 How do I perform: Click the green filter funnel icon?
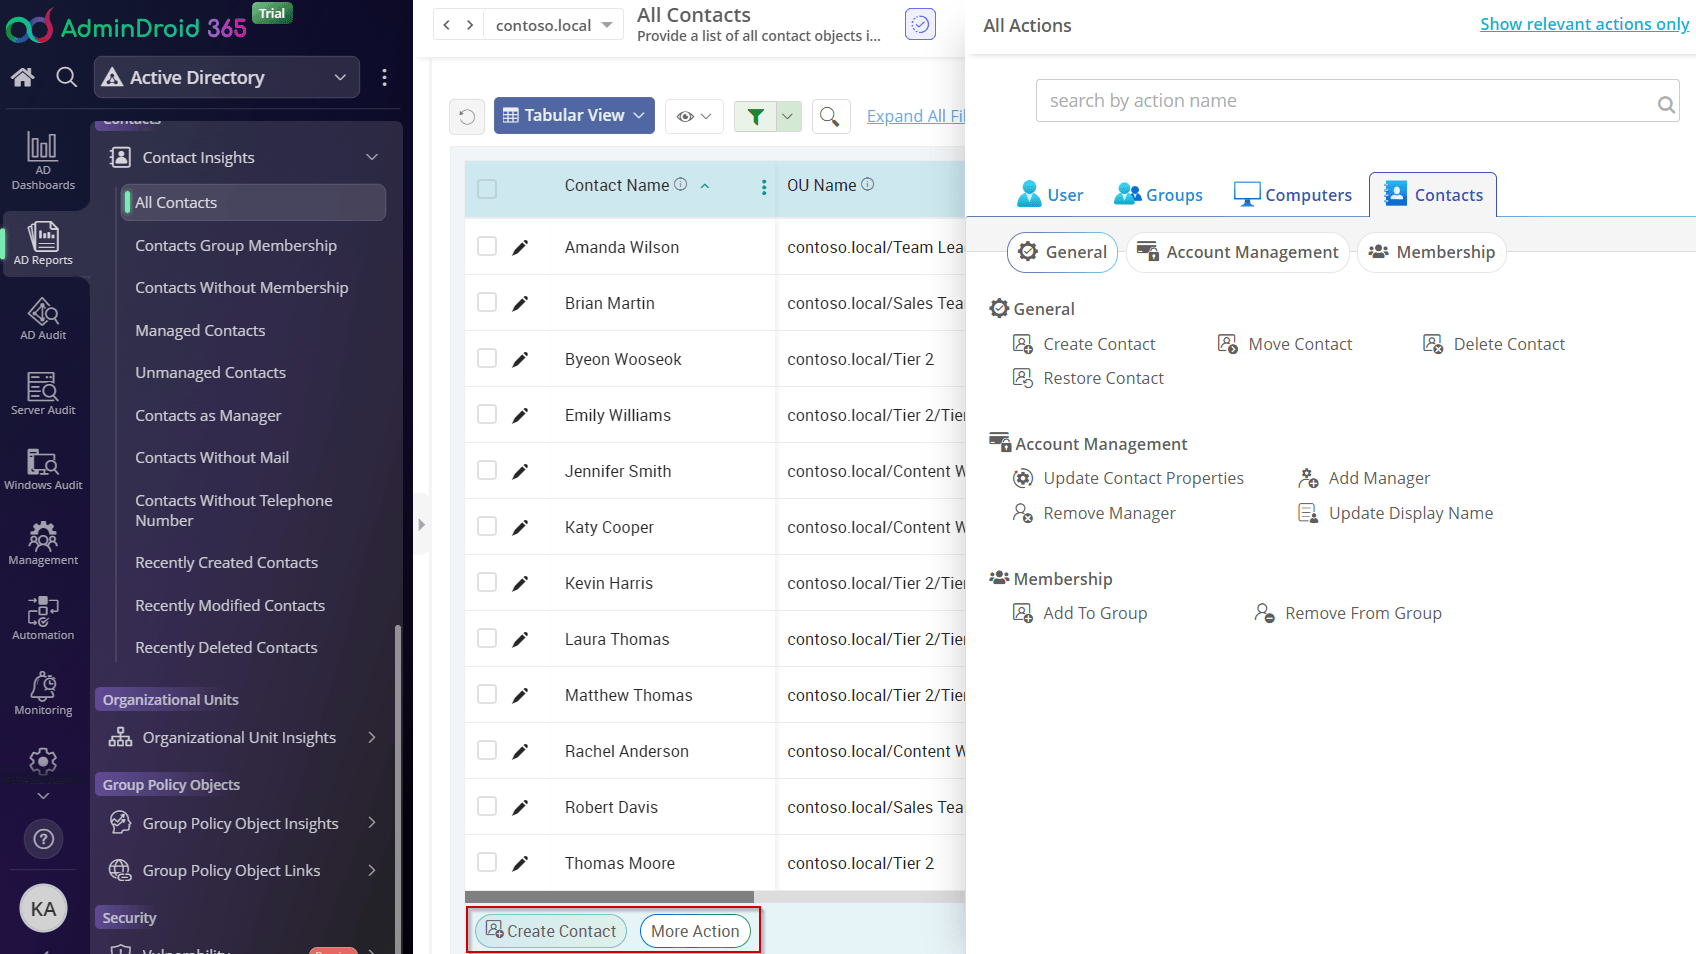[x=756, y=116]
